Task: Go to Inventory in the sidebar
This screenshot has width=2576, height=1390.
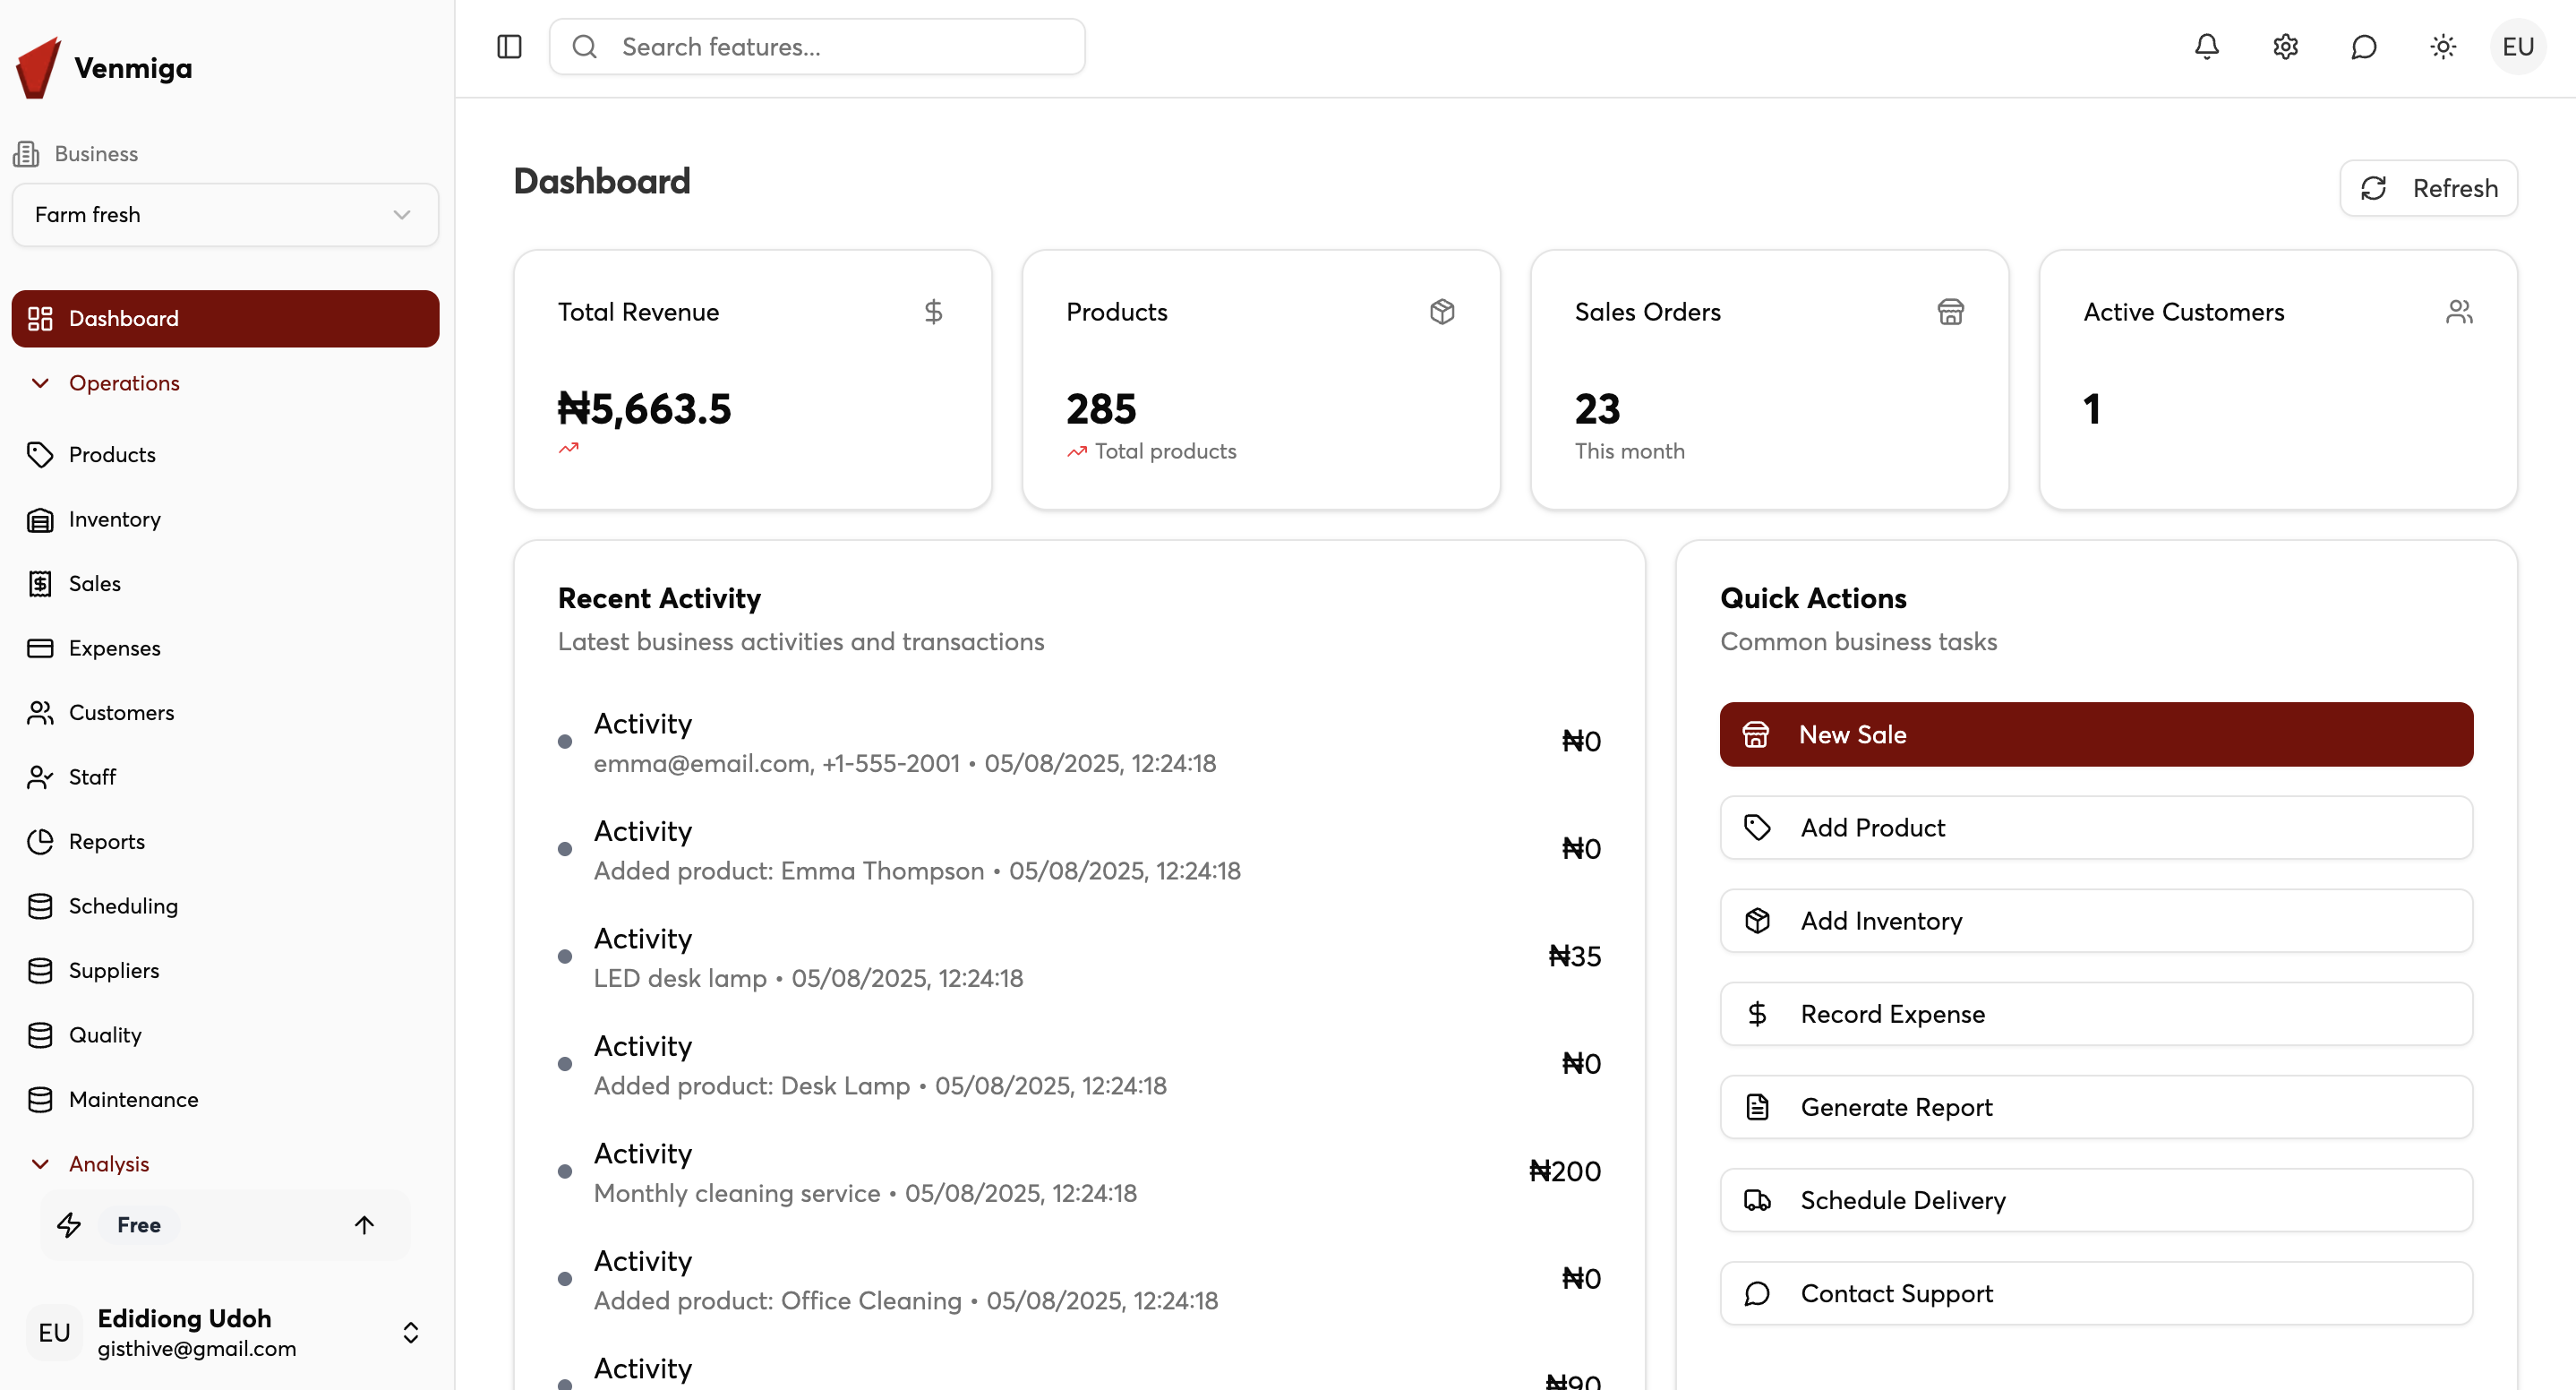Action: pyautogui.click(x=114, y=519)
